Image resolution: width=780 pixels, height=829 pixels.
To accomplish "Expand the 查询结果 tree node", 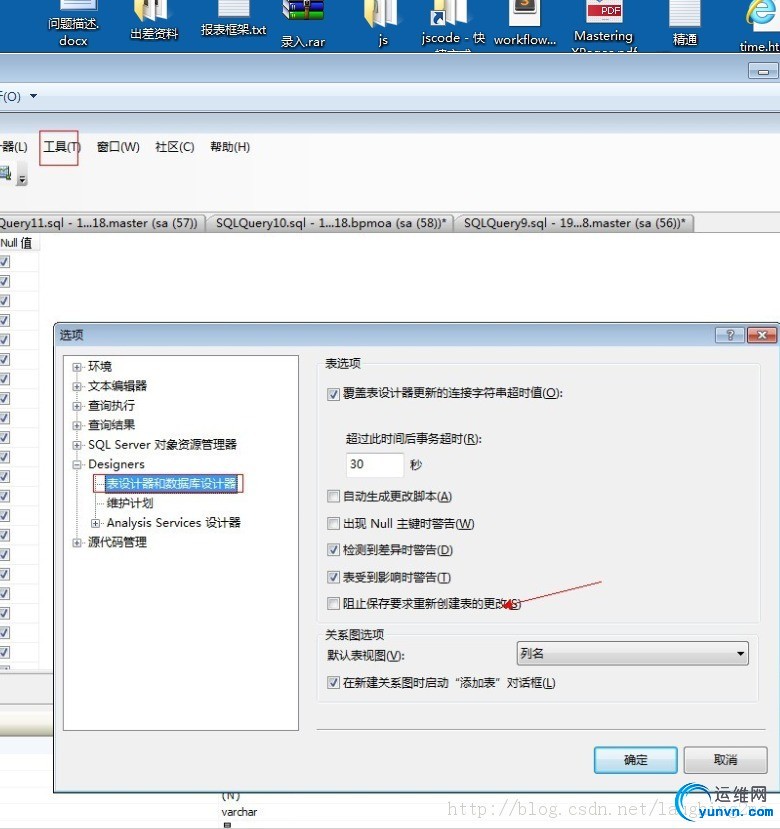I will coord(77,426).
